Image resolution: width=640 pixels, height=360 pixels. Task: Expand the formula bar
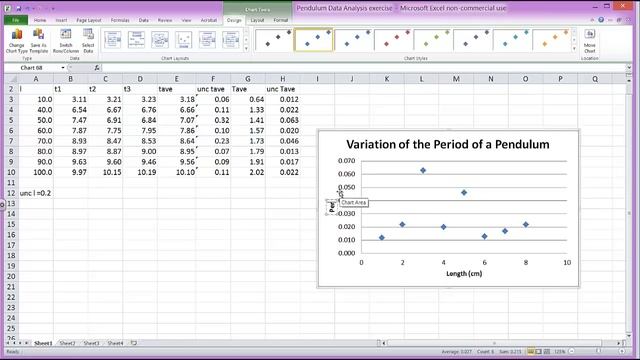point(629,68)
